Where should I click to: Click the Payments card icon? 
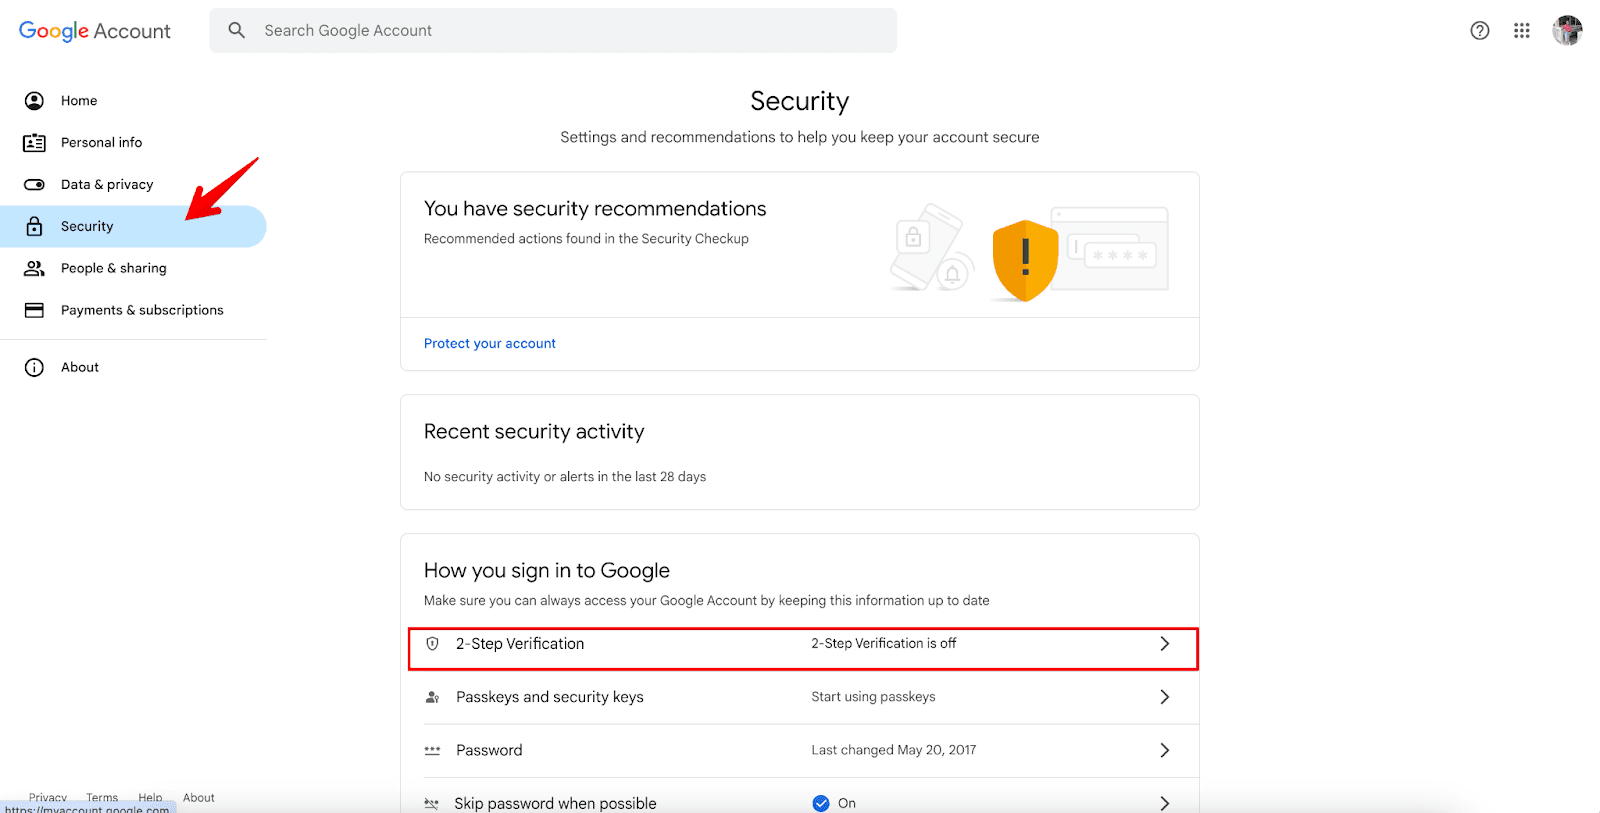(34, 310)
